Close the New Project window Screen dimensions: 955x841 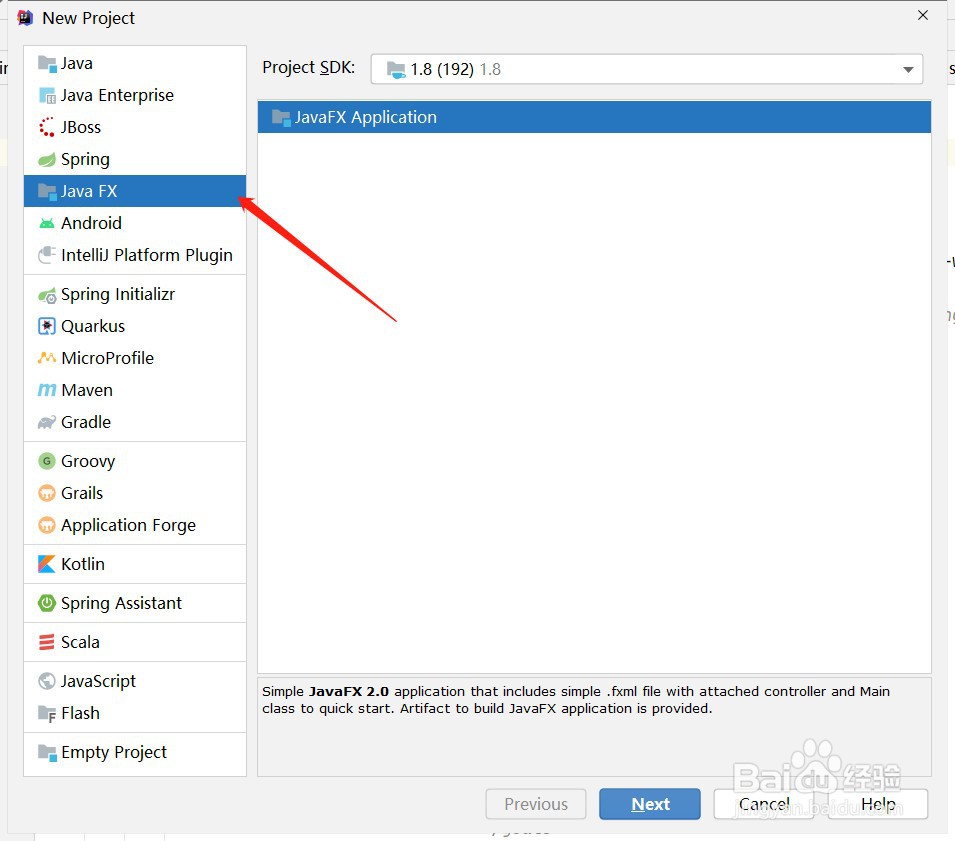[923, 15]
